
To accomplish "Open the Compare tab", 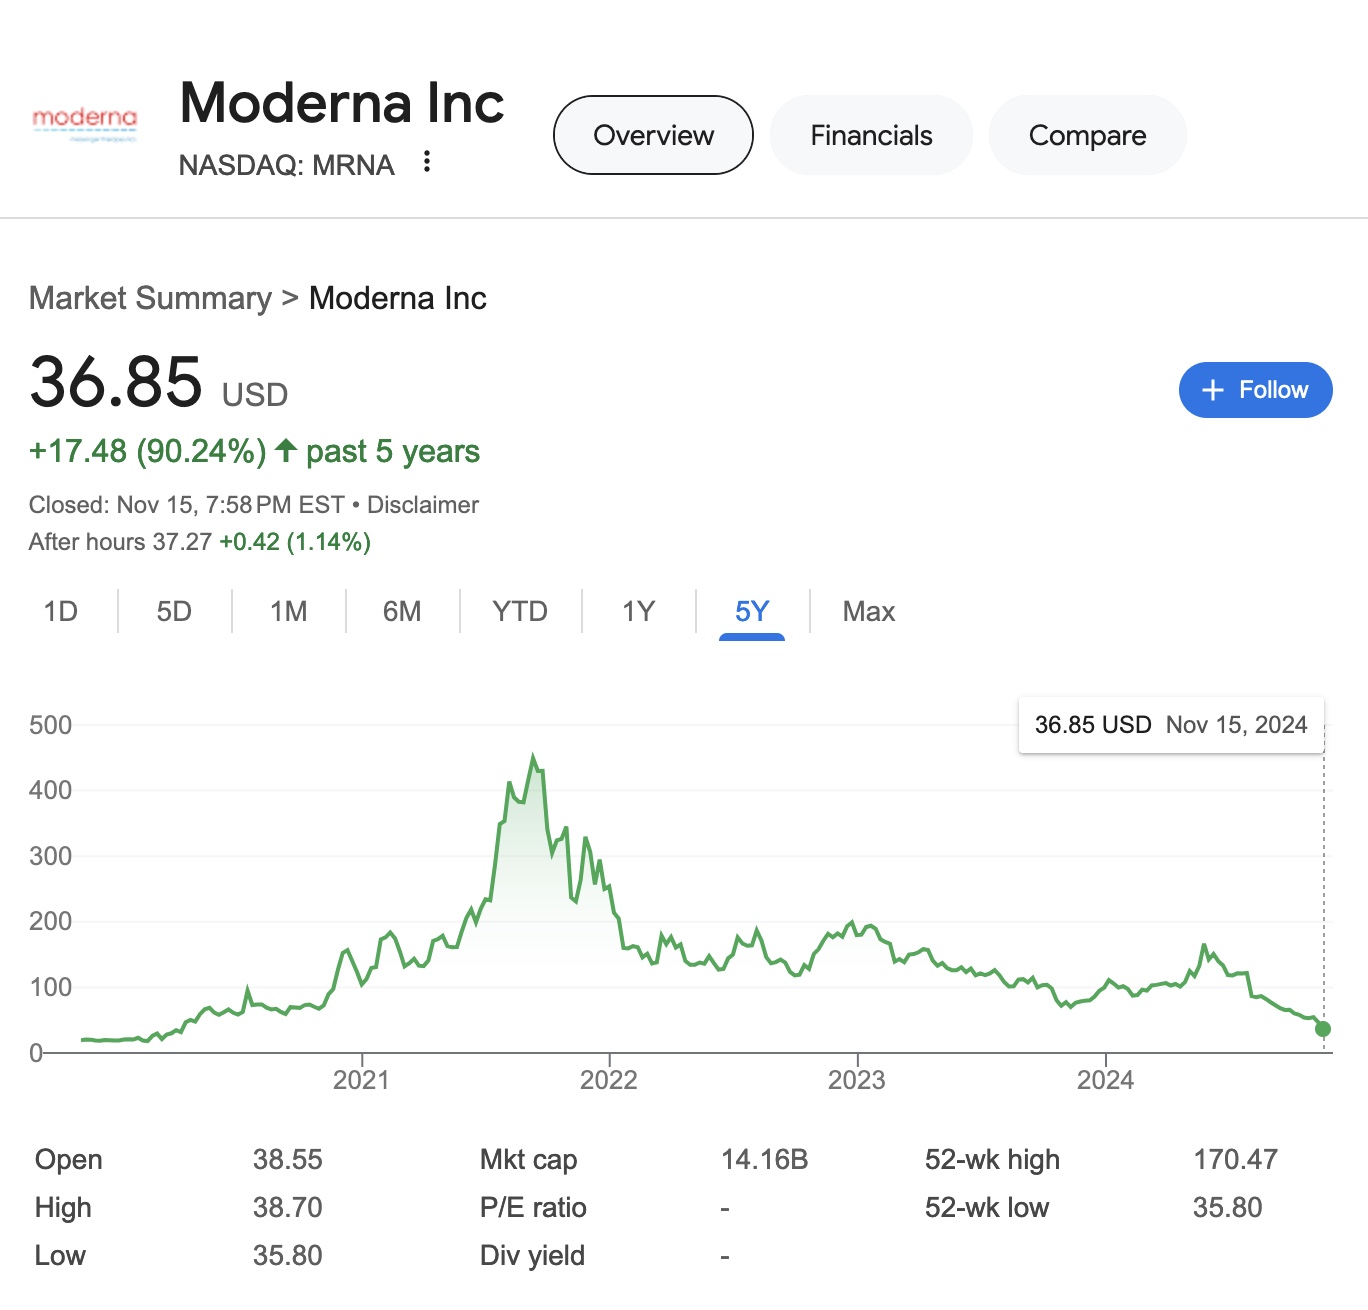I will [1087, 135].
